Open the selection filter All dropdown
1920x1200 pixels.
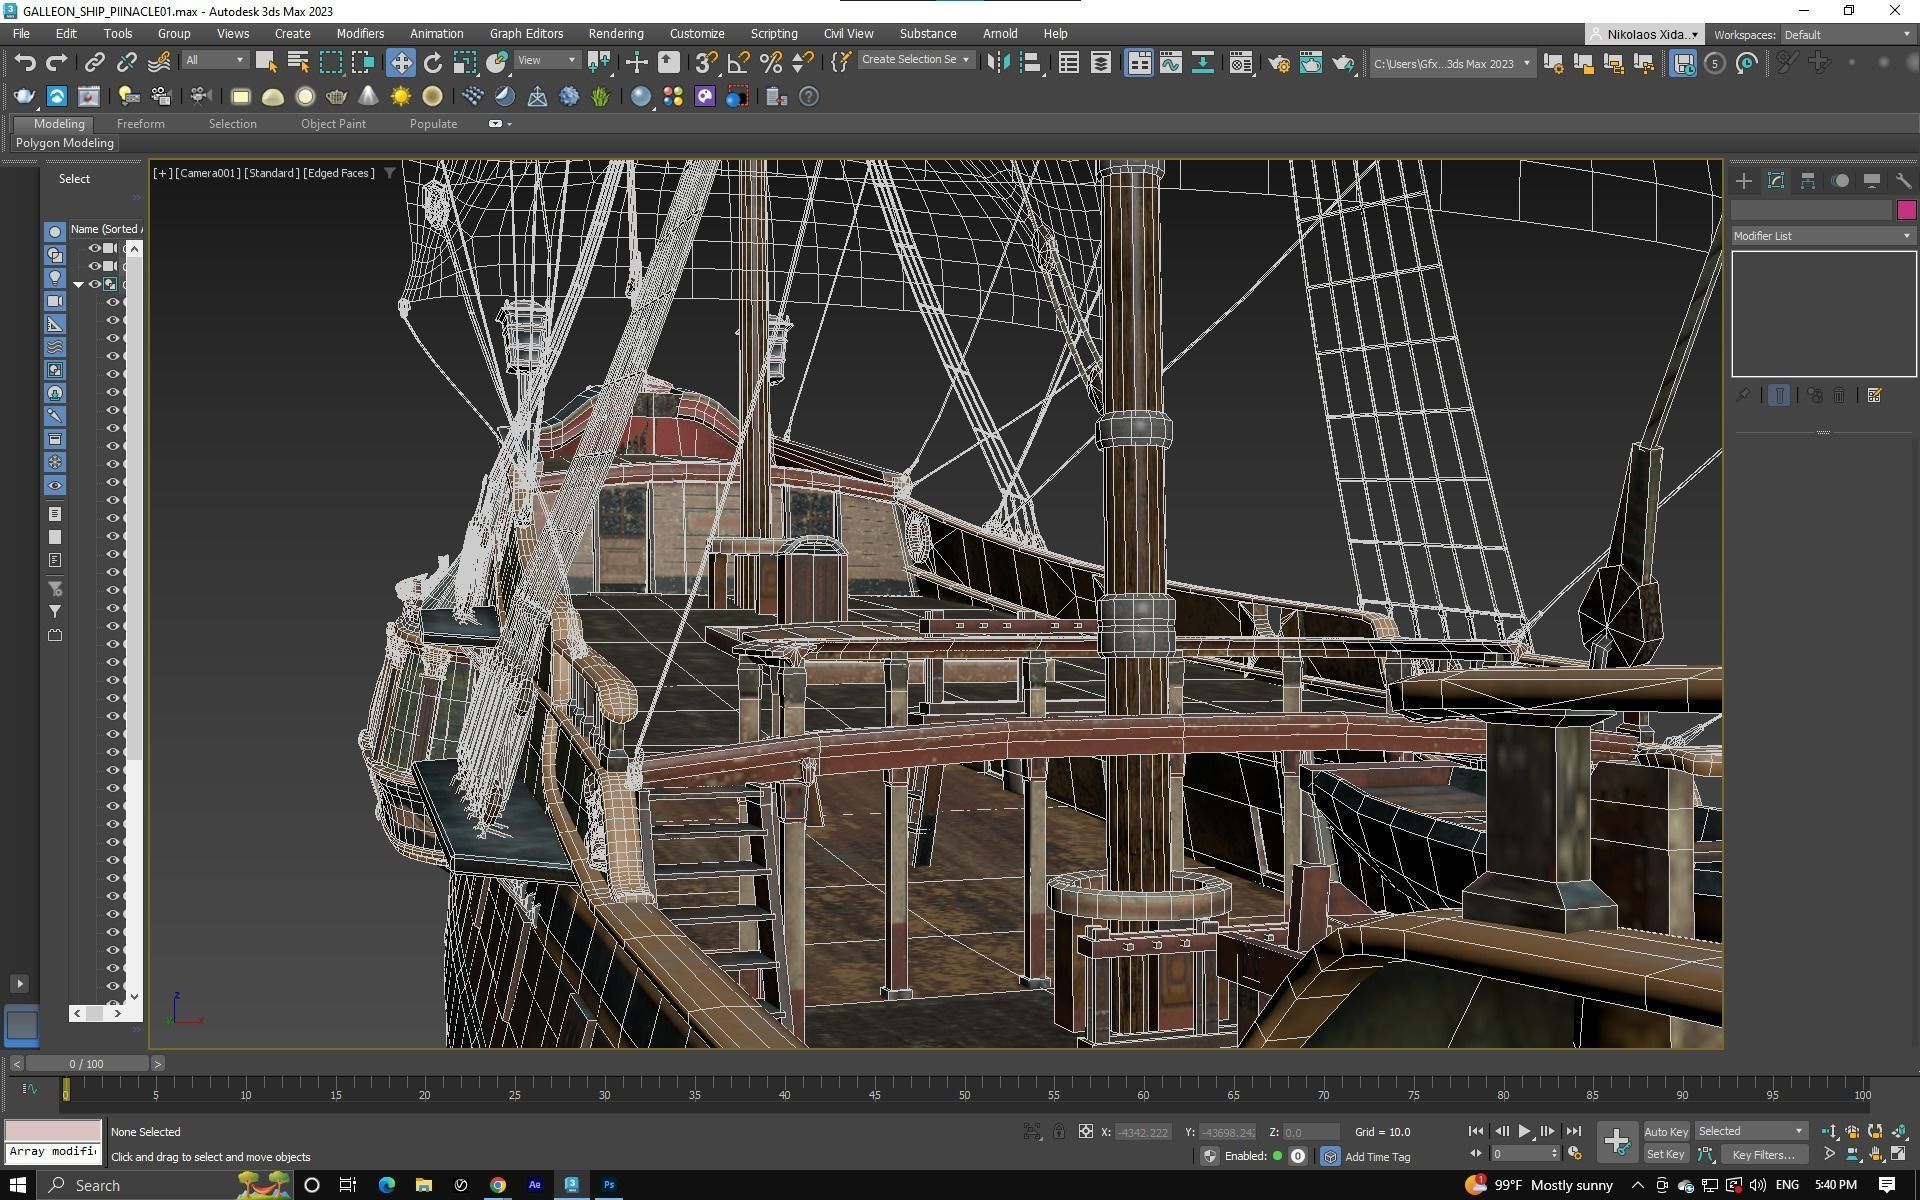click(x=214, y=61)
